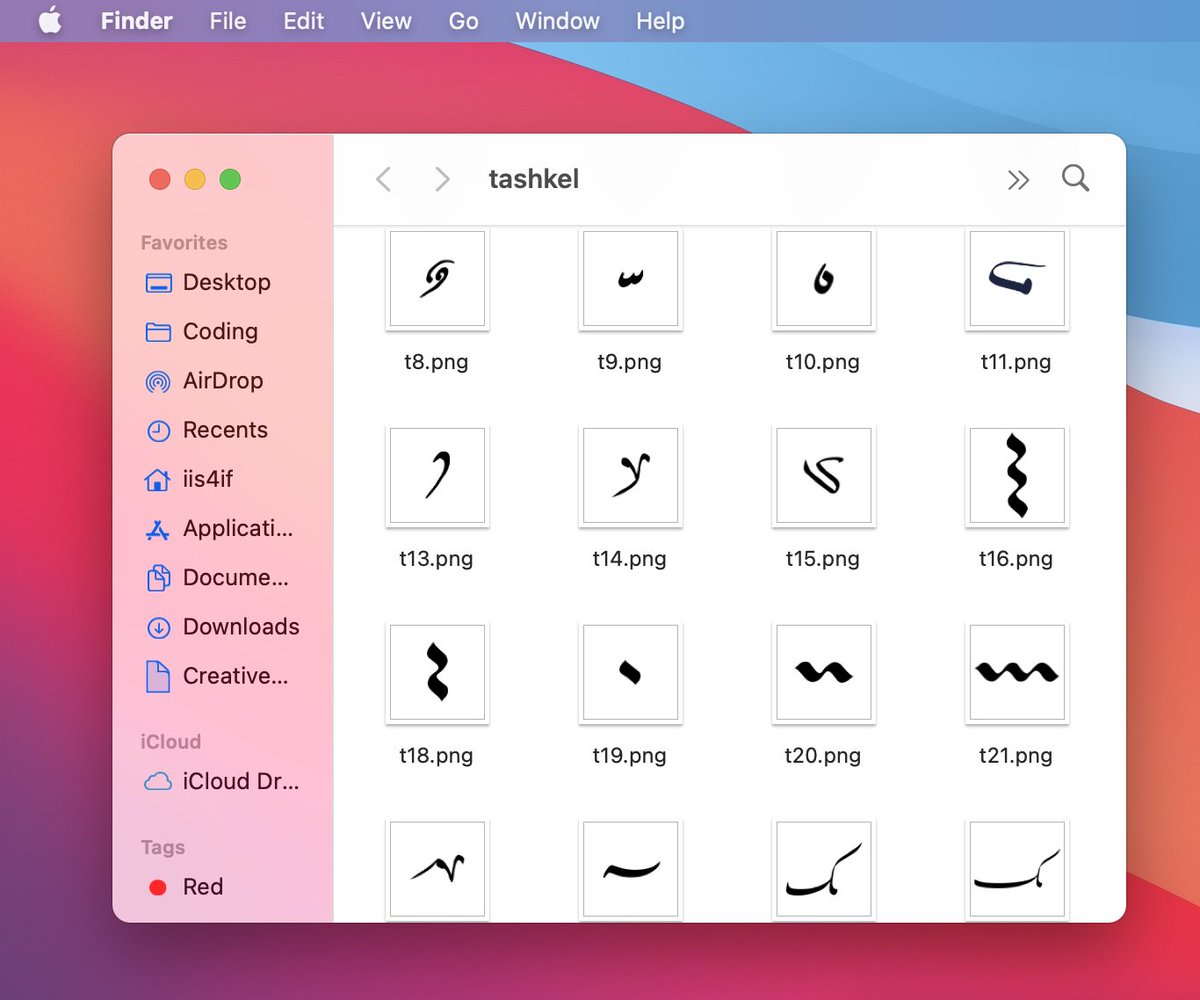Select the t9.png thumbnail
This screenshot has height=1000, width=1200.
click(630, 279)
